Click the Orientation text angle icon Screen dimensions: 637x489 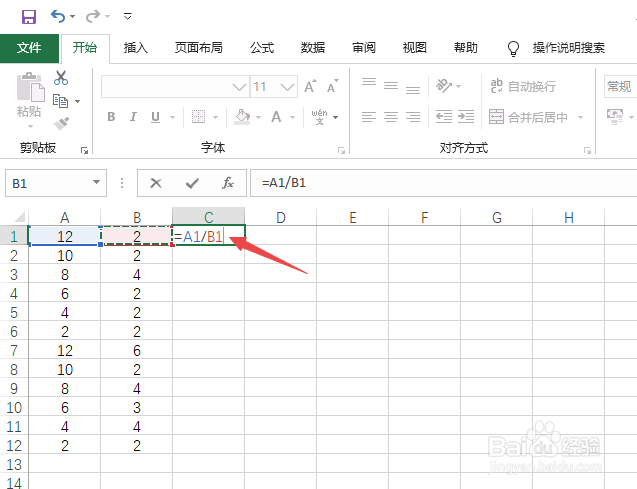click(444, 86)
